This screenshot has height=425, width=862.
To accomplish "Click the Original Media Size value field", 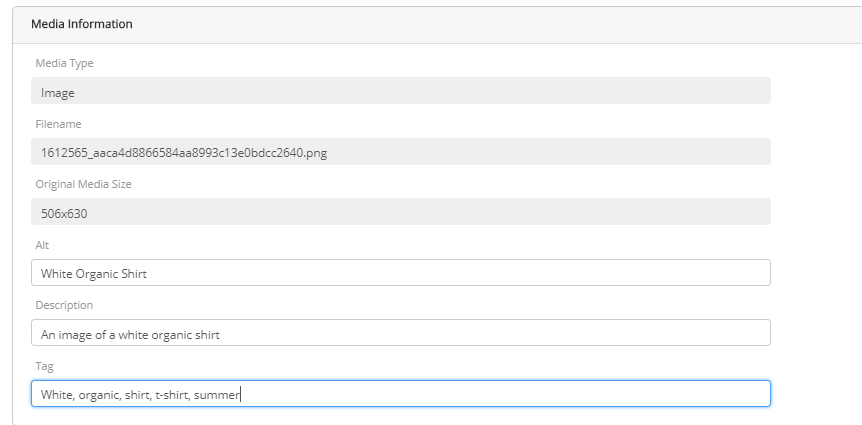I will (x=400, y=212).
